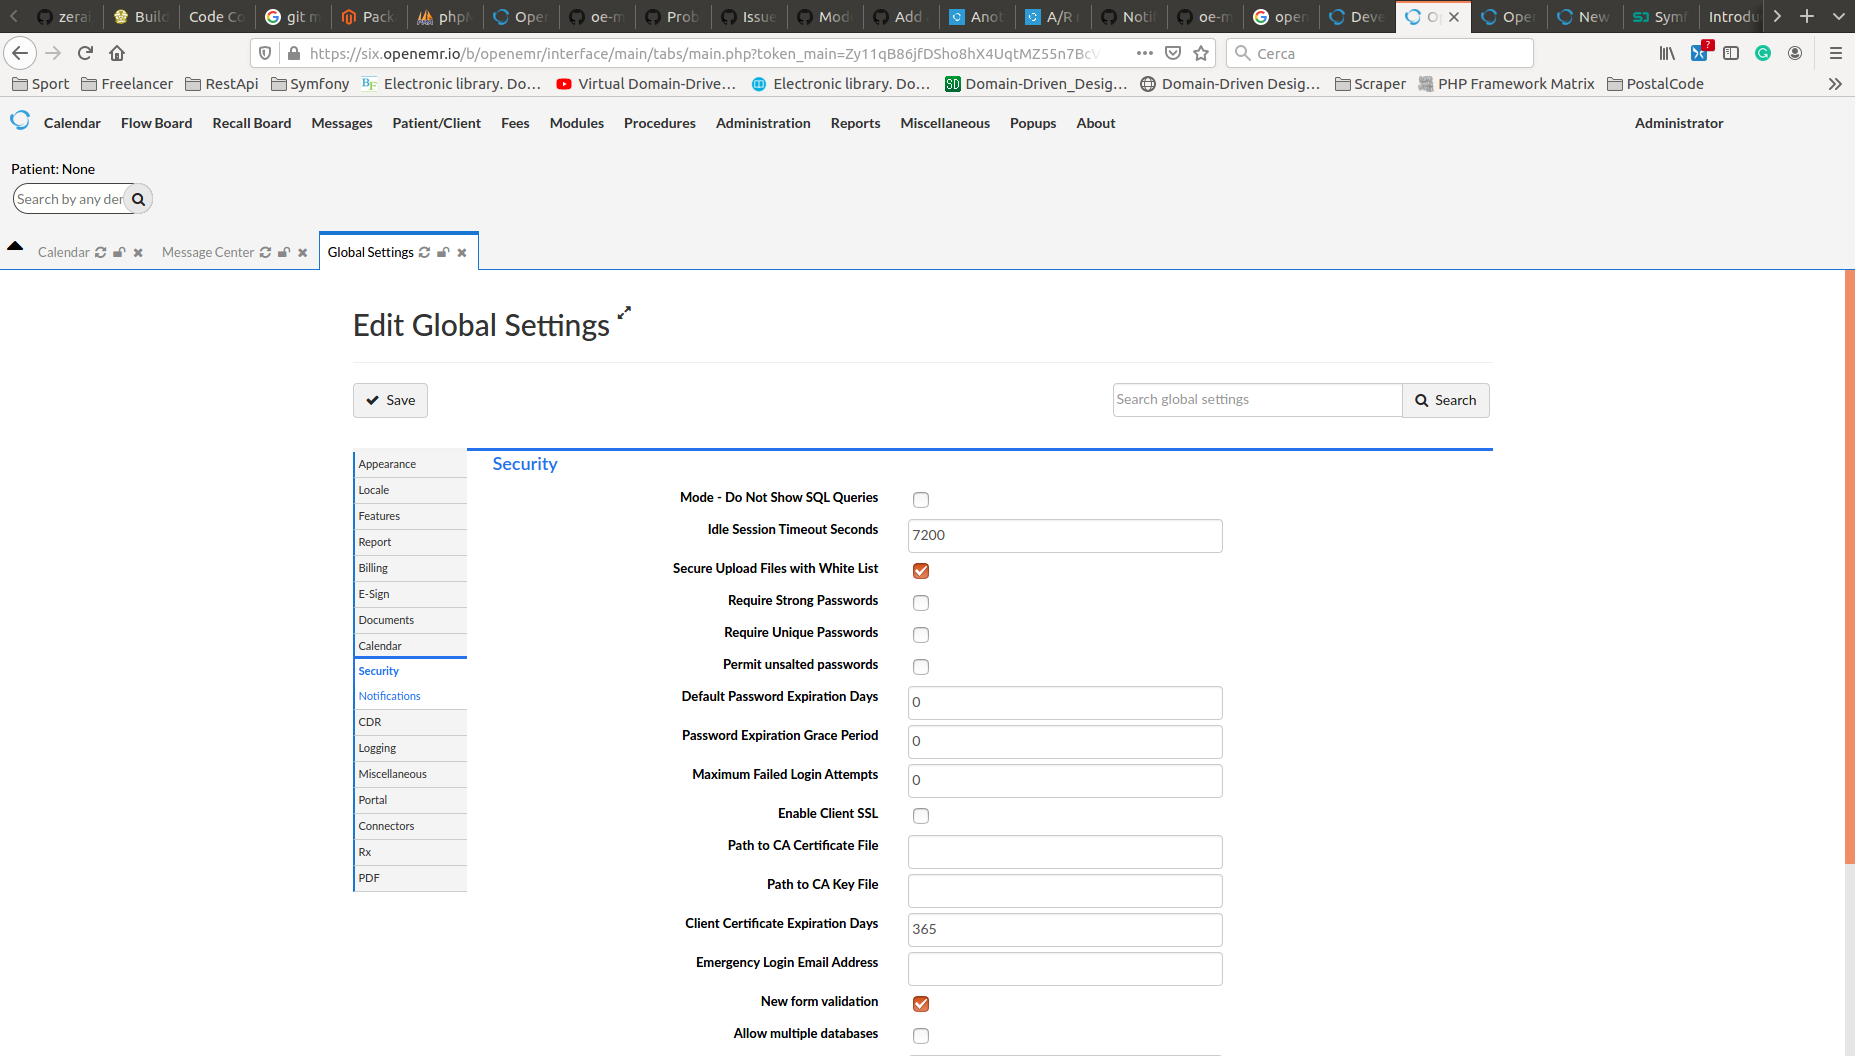
Task: Go to the browser home page
Action: [117, 53]
